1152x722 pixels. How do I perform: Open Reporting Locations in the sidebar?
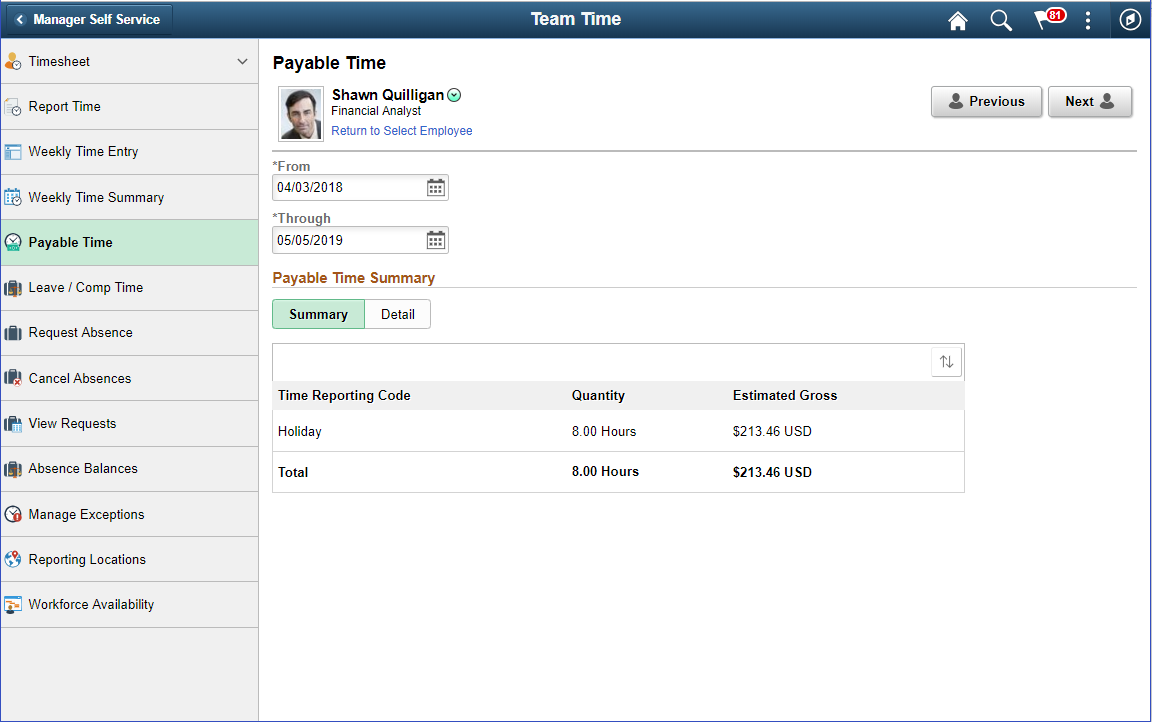[x=129, y=559]
